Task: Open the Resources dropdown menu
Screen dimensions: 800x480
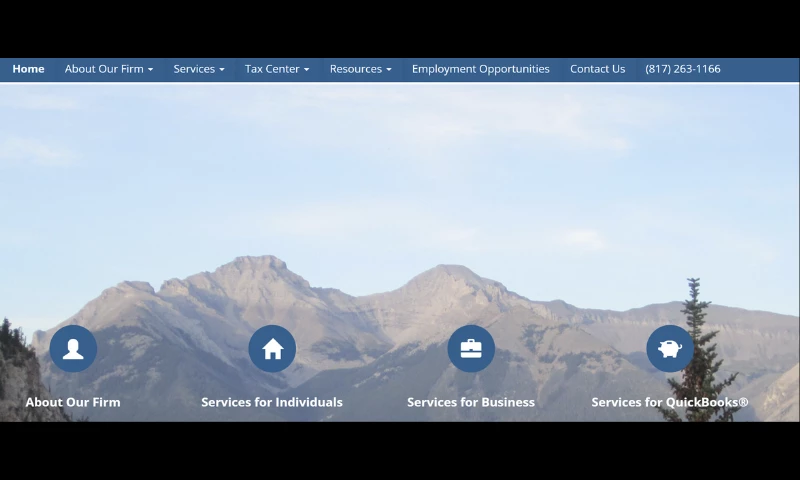Action: click(360, 69)
